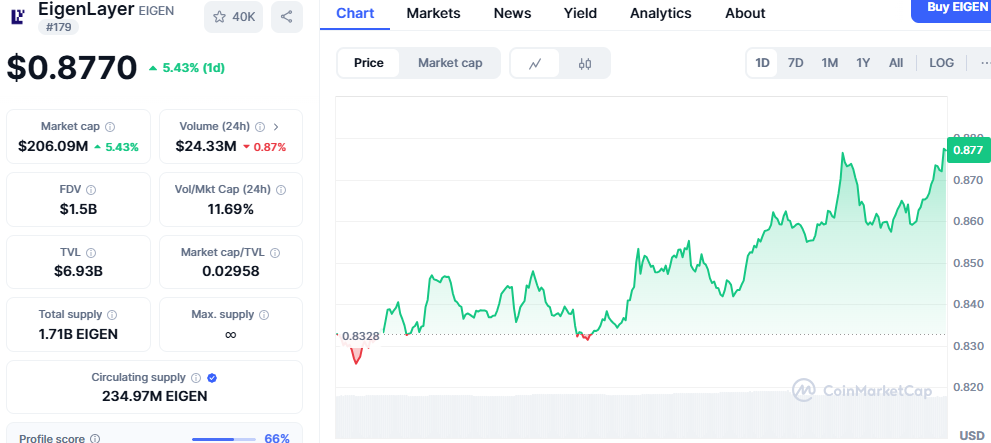Click the Market cap info icon

[x=110, y=127]
